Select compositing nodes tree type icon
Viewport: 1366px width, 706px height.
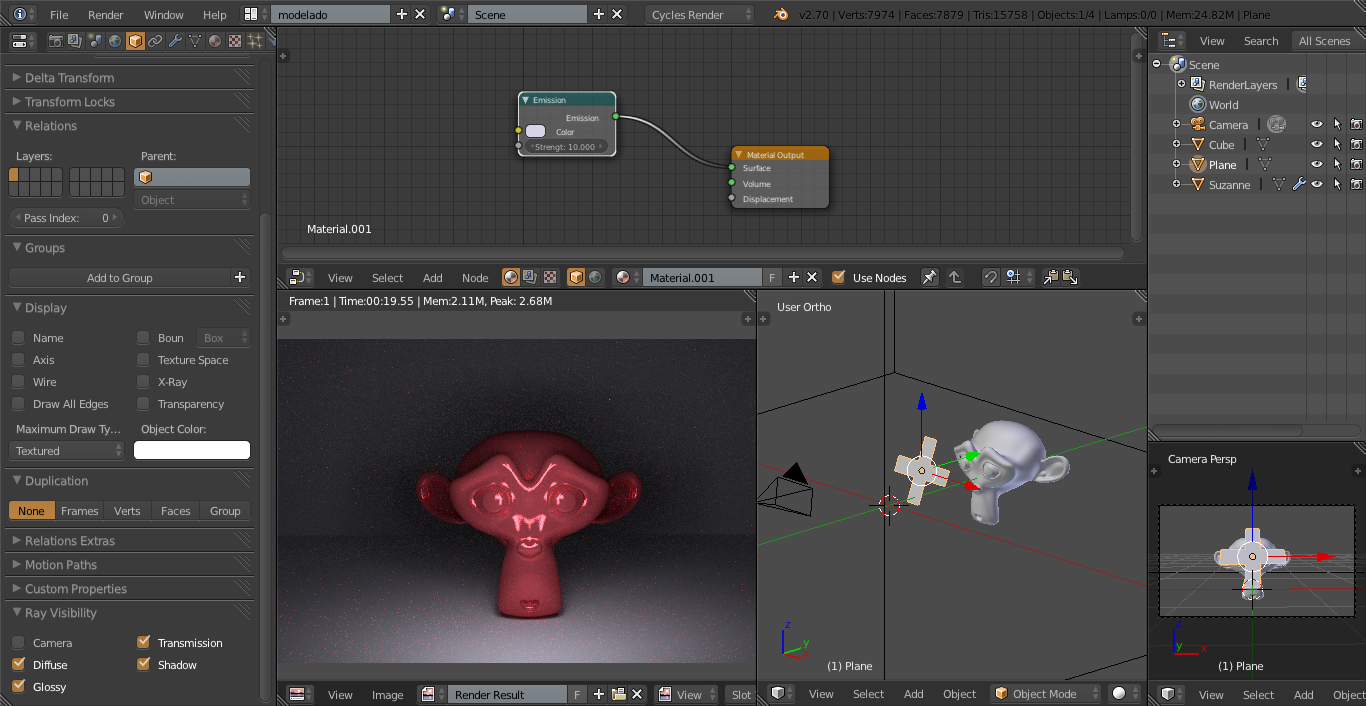[x=530, y=277]
